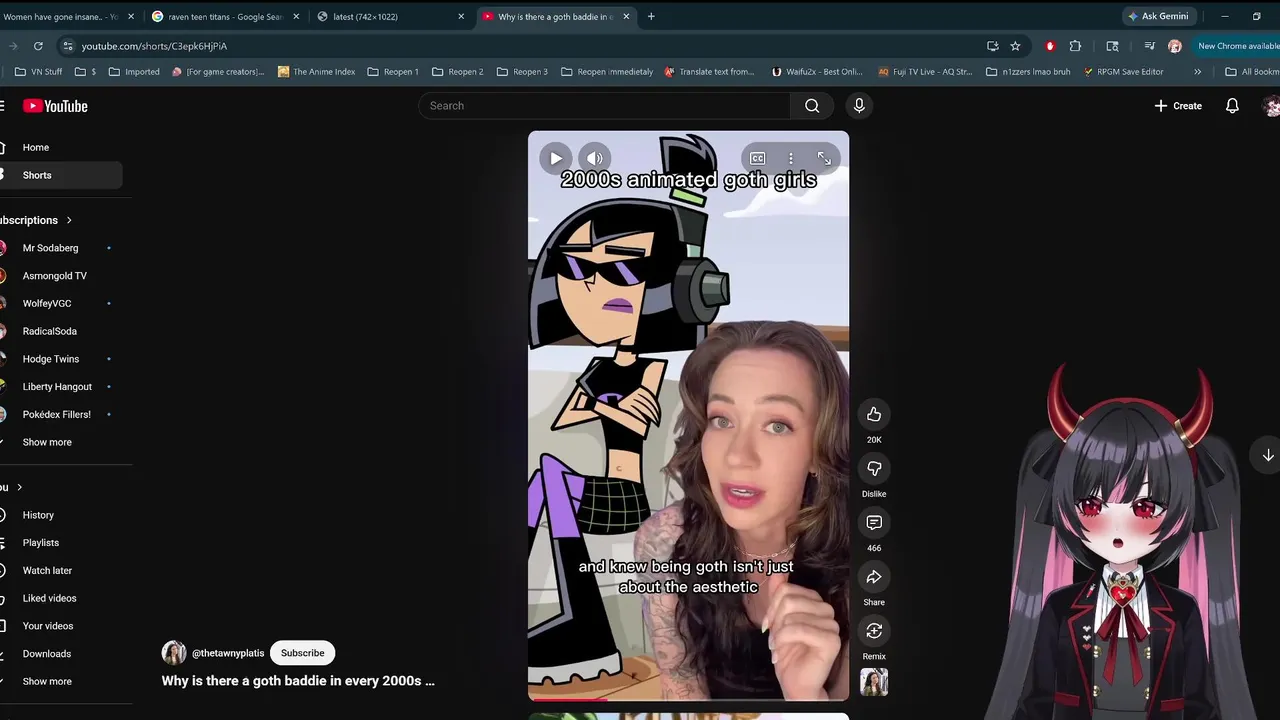Expand the Subscriptions section chevron
Viewport: 1280px width, 720px height.
click(x=69, y=220)
